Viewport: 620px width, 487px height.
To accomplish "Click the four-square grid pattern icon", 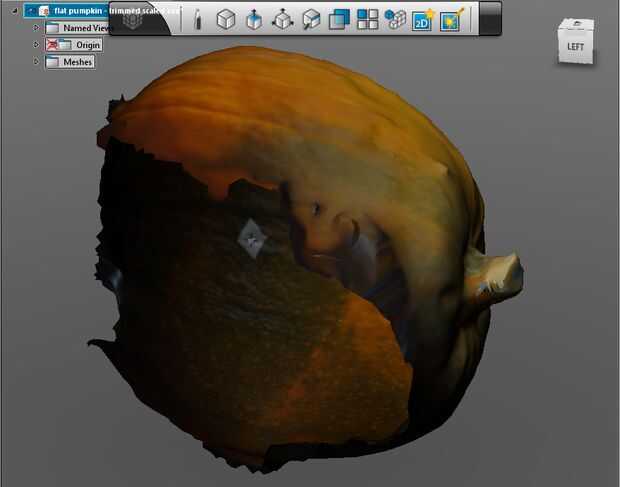I will (x=367, y=19).
